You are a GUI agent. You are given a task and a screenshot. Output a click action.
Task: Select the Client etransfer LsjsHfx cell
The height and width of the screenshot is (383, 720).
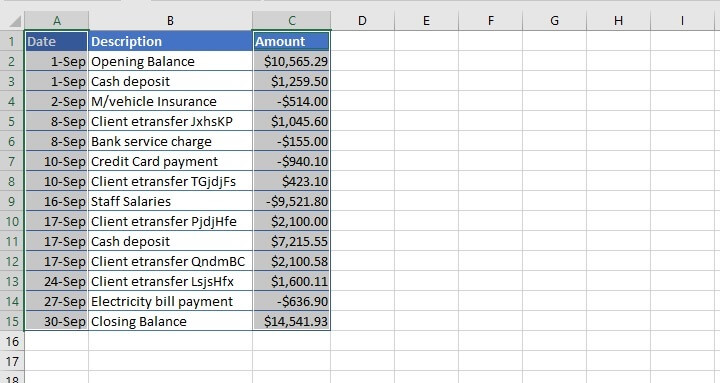170,282
